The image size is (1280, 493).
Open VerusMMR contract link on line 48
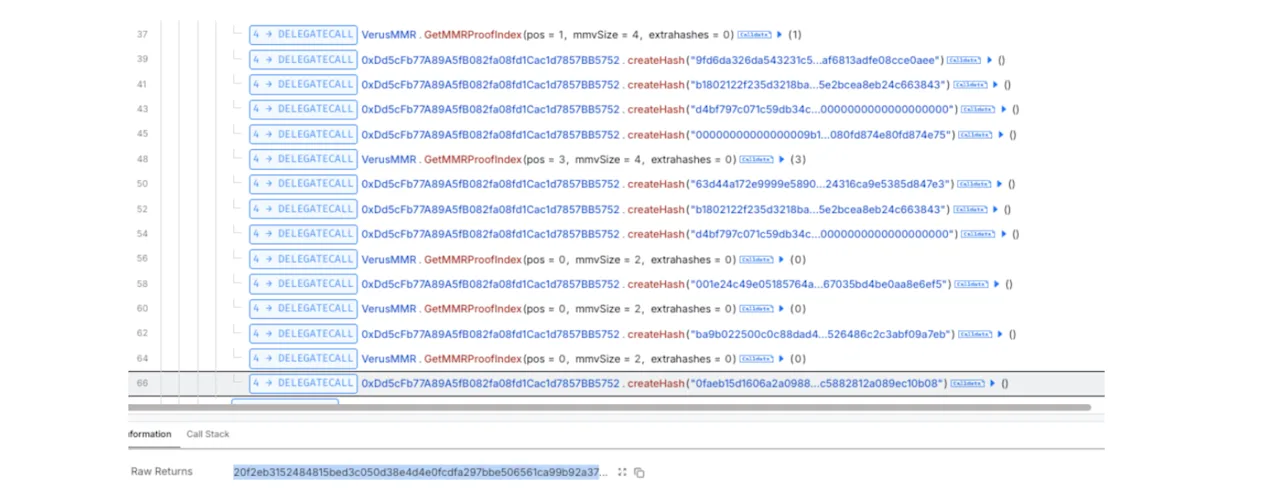(x=388, y=159)
